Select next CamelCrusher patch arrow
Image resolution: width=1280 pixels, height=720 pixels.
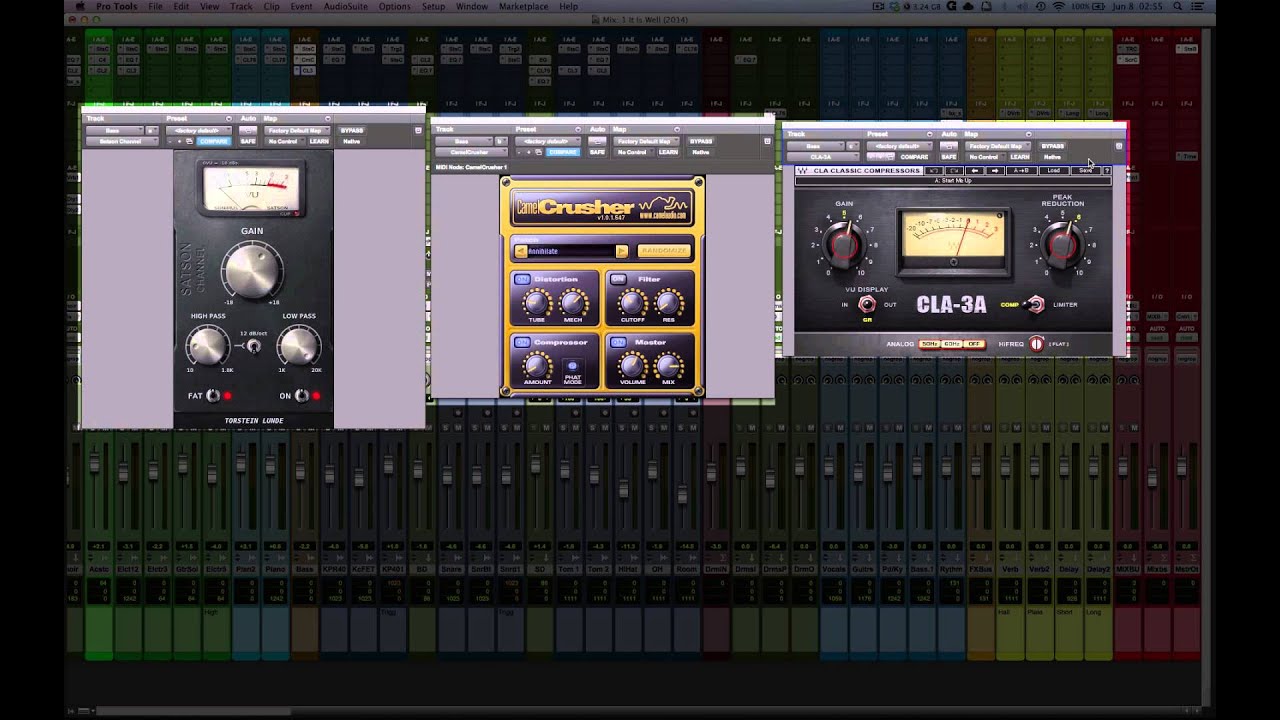click(621, 251)
